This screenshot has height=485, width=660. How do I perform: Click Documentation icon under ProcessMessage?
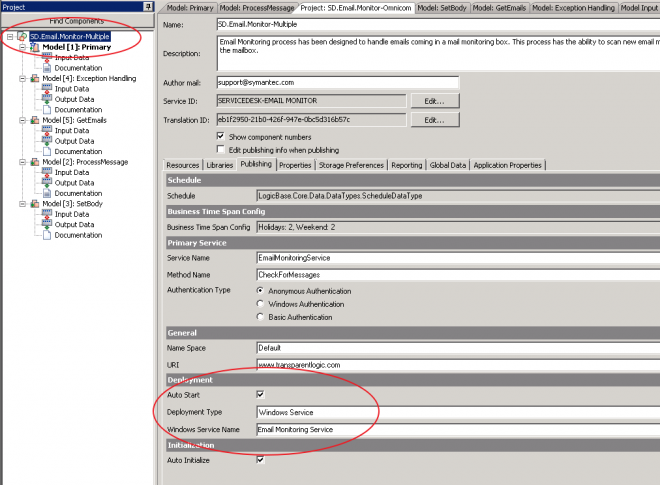pyautogui.click(x=47, y=193)
